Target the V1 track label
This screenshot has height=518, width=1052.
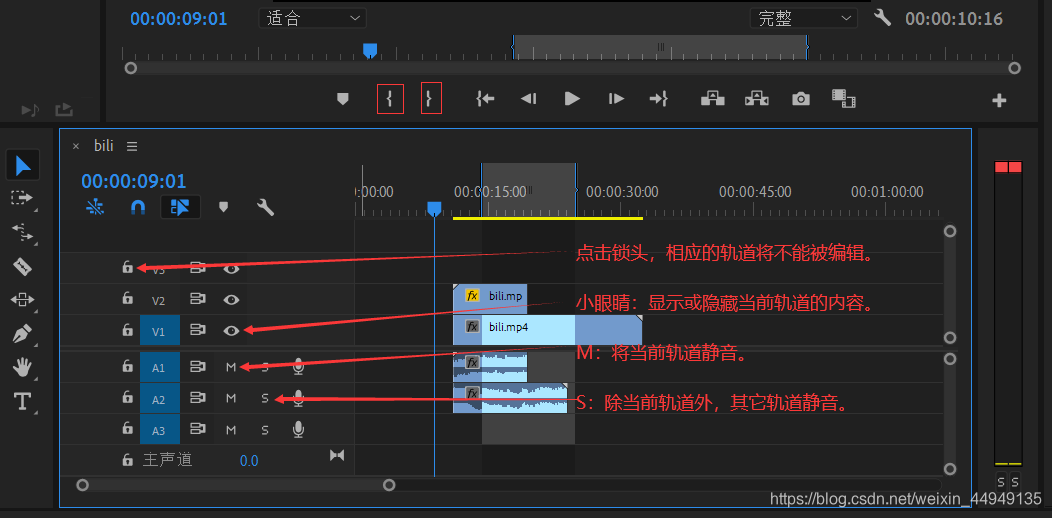(160, 331)
